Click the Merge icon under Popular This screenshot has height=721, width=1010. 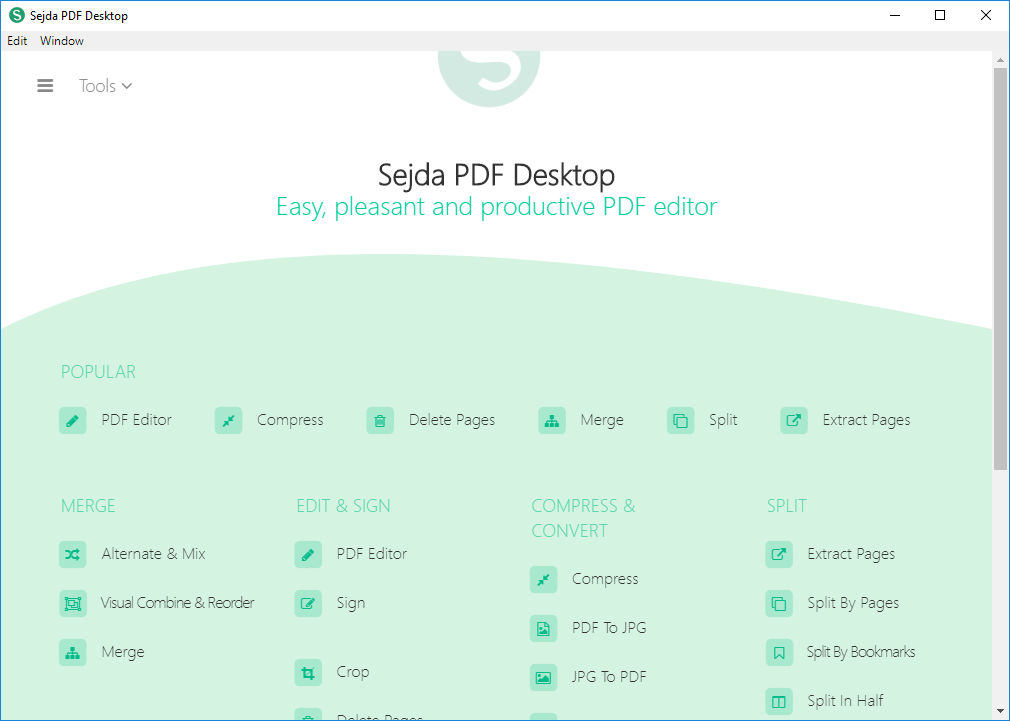(x=552, y=421)
